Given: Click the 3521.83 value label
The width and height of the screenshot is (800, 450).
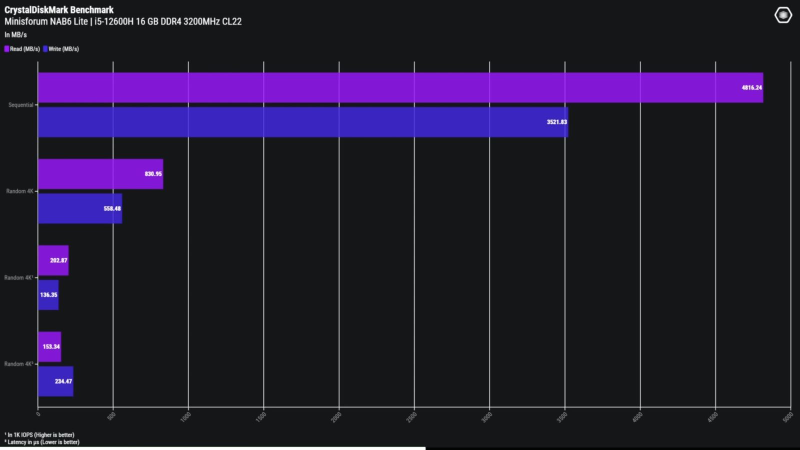Looking at the screenshot, I should click(x=550, y=122).
